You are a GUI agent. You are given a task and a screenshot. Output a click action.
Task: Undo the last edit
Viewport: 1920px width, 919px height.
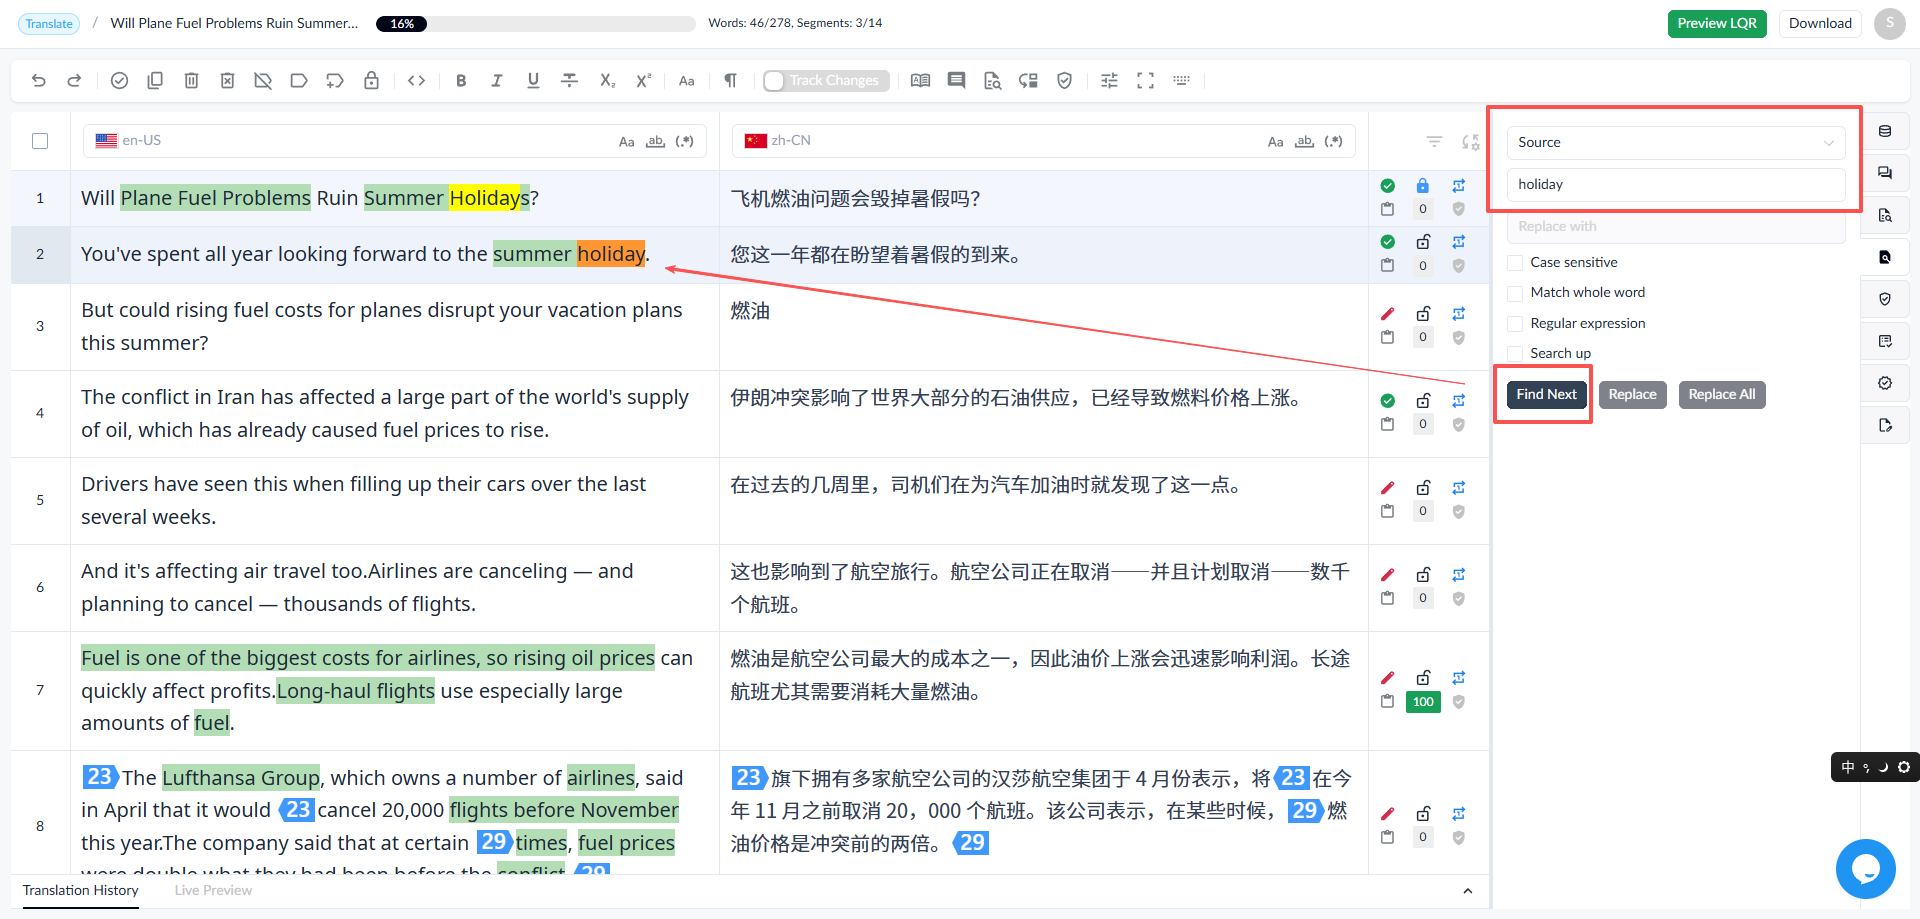point(38,81)
